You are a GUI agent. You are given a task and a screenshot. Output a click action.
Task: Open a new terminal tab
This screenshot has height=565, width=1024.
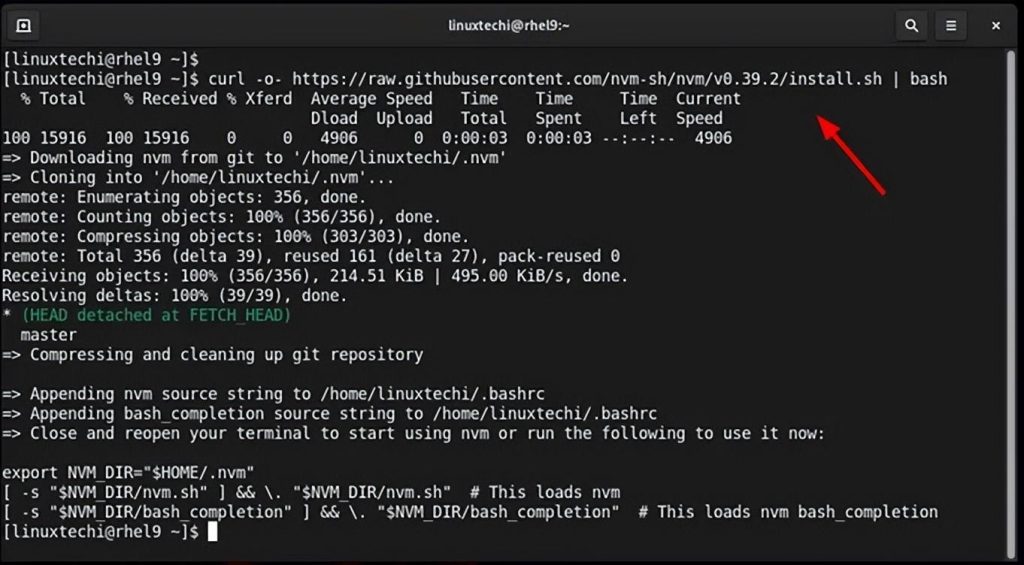(24, 26)
